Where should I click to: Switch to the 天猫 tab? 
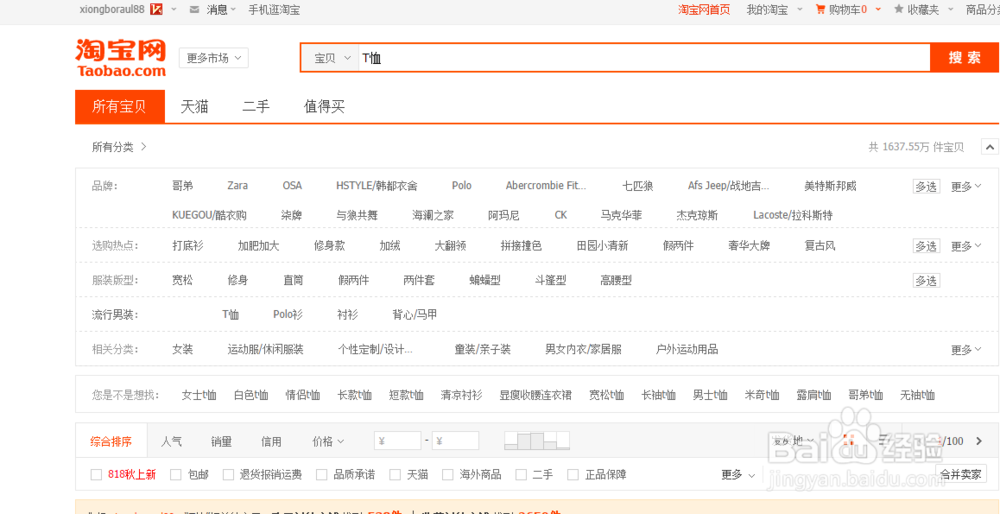click(x=195, y=106)
